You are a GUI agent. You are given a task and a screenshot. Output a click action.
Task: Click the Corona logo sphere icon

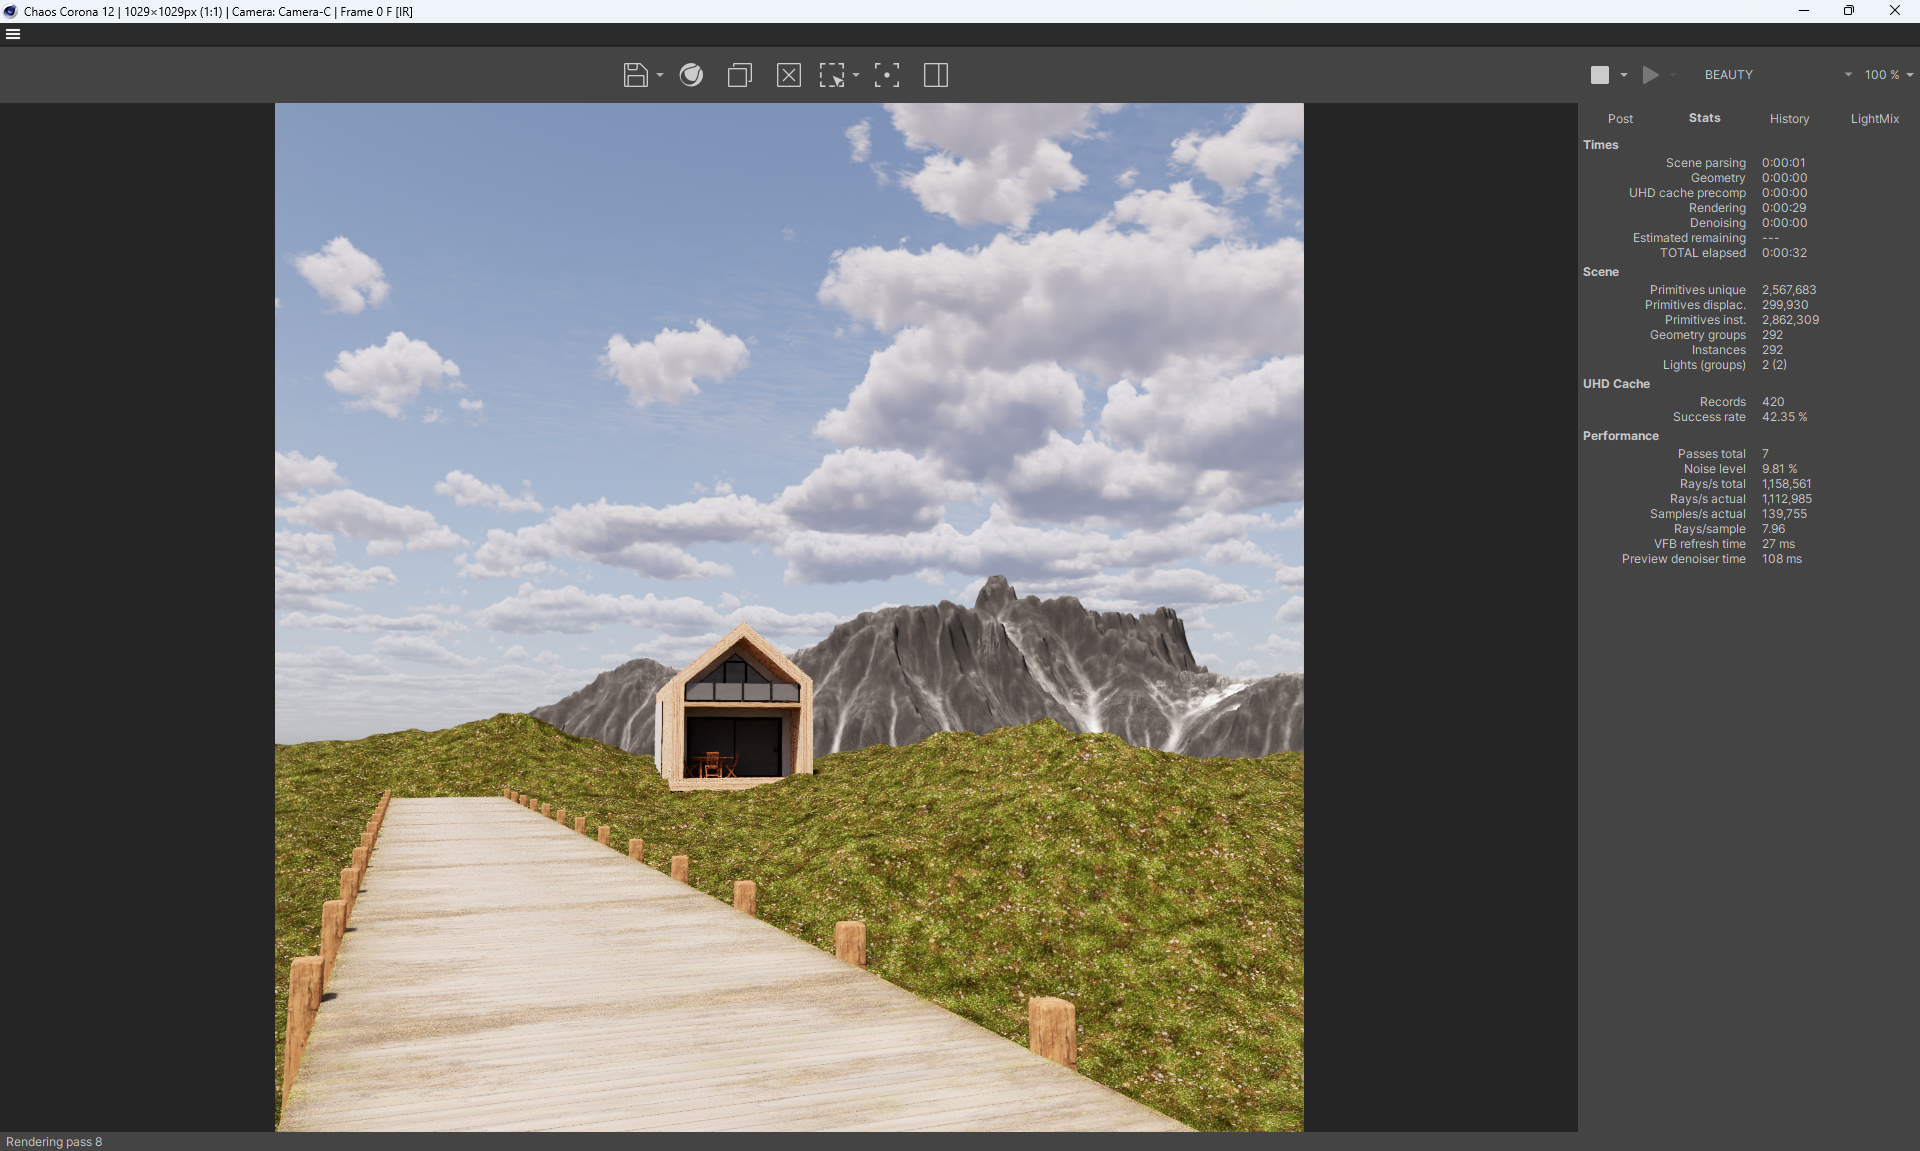691,75
